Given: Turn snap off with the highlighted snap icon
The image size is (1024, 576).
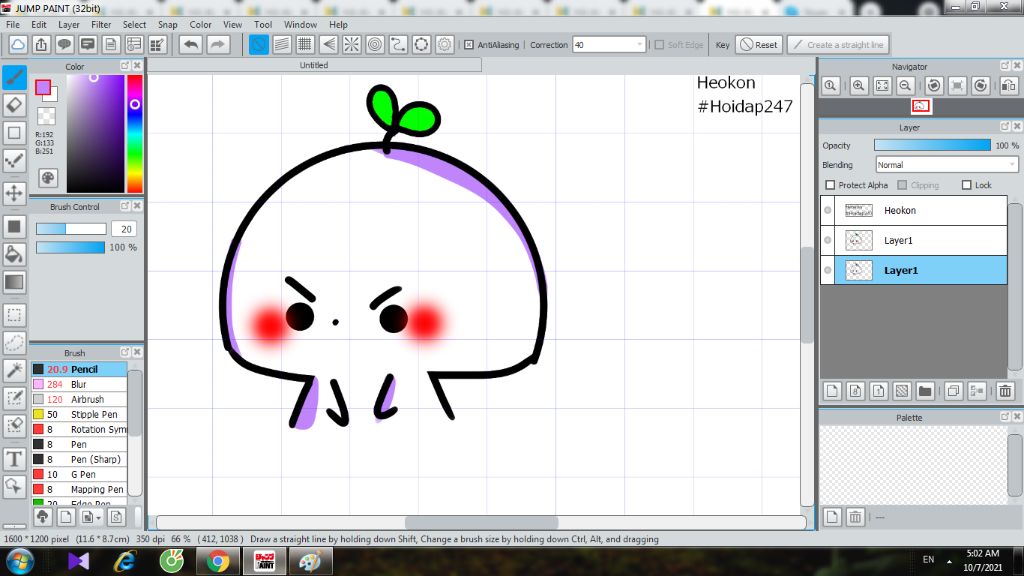Looking at the screenshot, I should [x=259, y=44].
